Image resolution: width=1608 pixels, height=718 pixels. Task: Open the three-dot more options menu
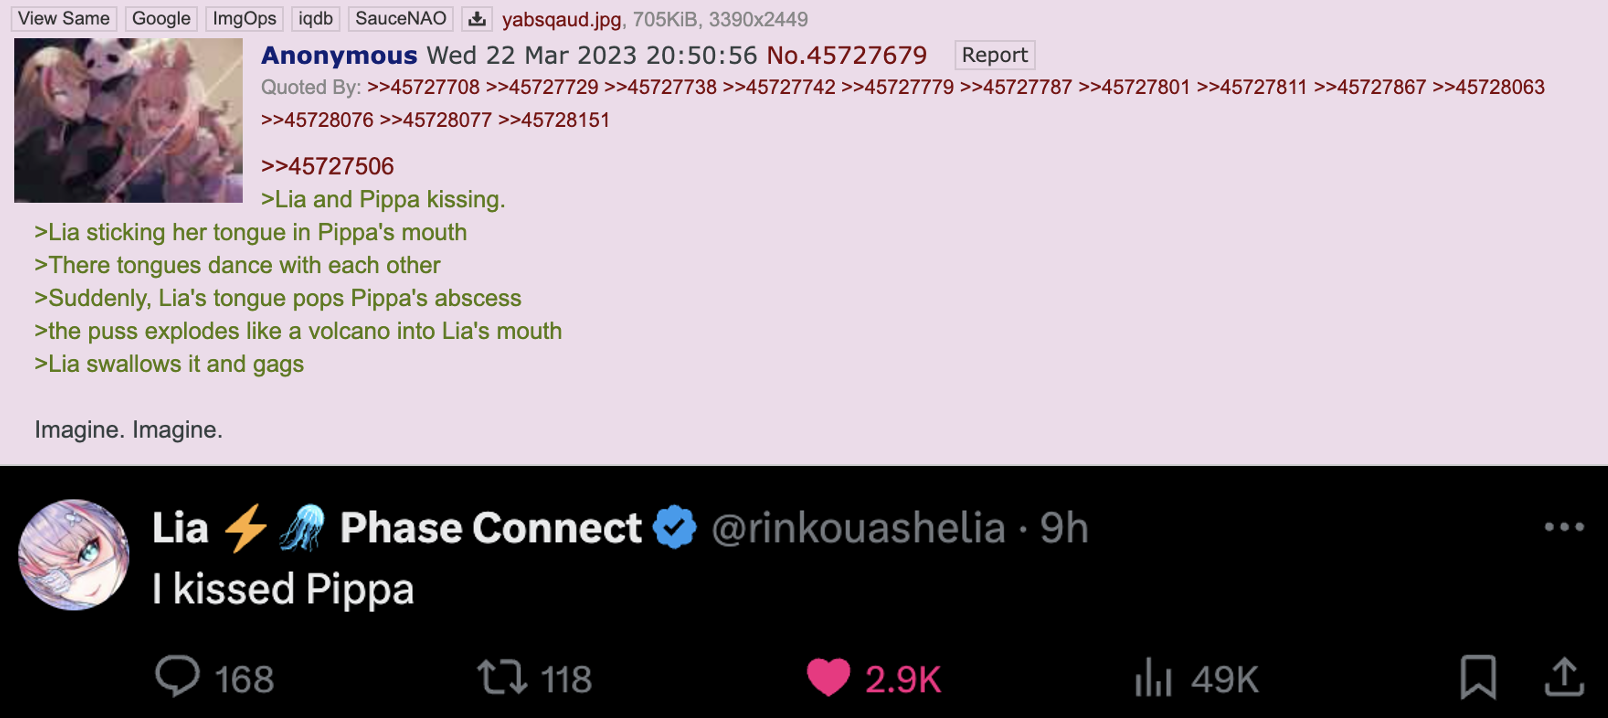(x=1564, y=527)
